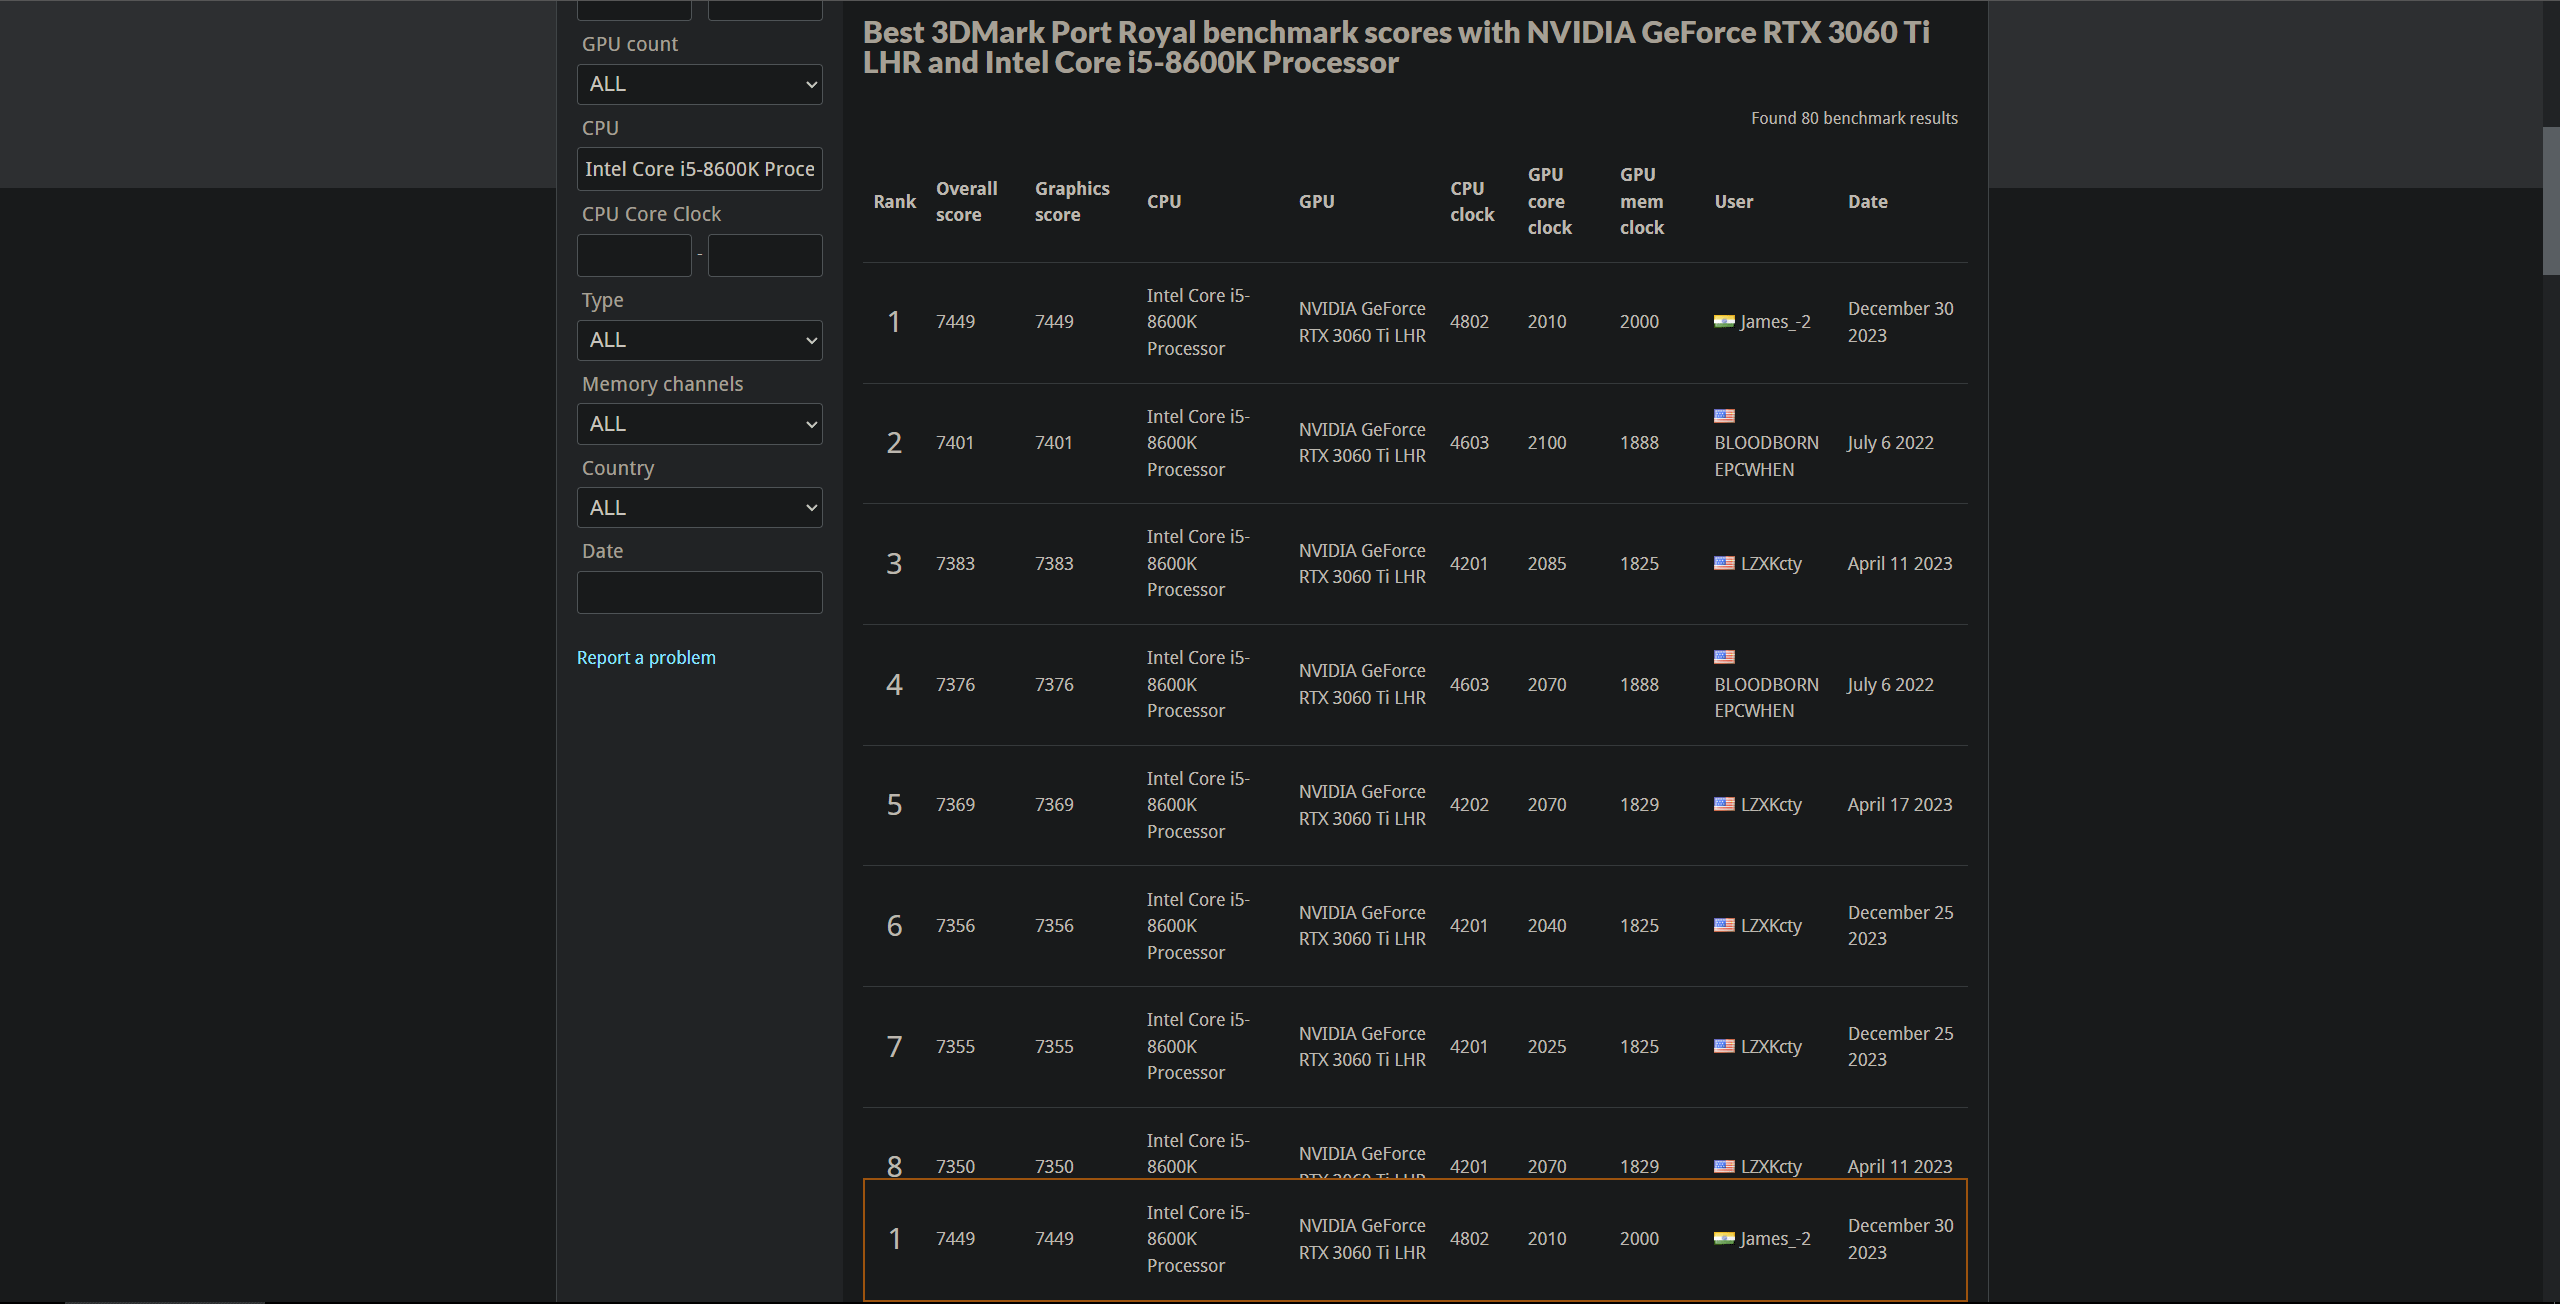
Task: Focus the Date filter input field
Action: 700,592
